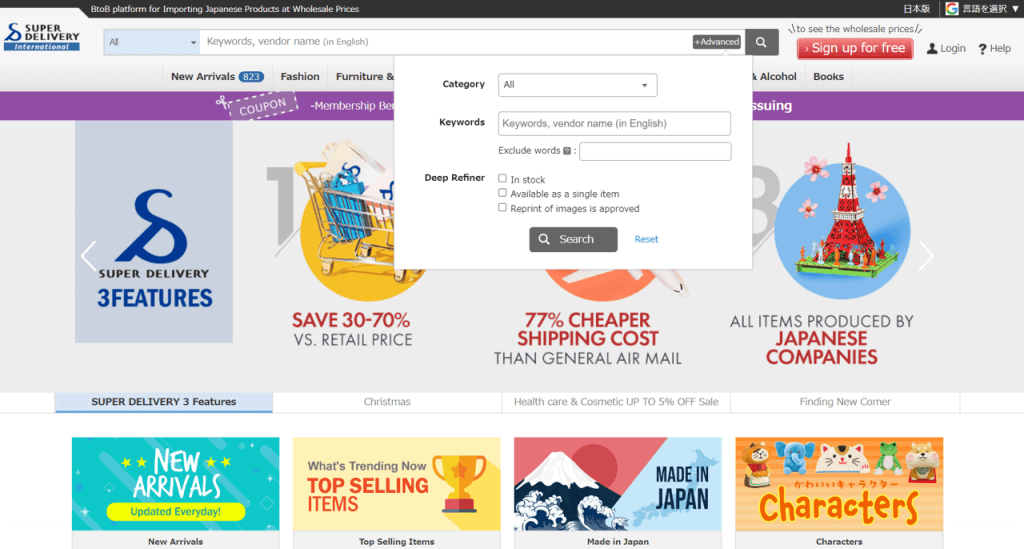Viewport: 1024px width, 549px height.
Task: Enable Available as a single item
Action: pyautogui.click(x=502, y=193)
